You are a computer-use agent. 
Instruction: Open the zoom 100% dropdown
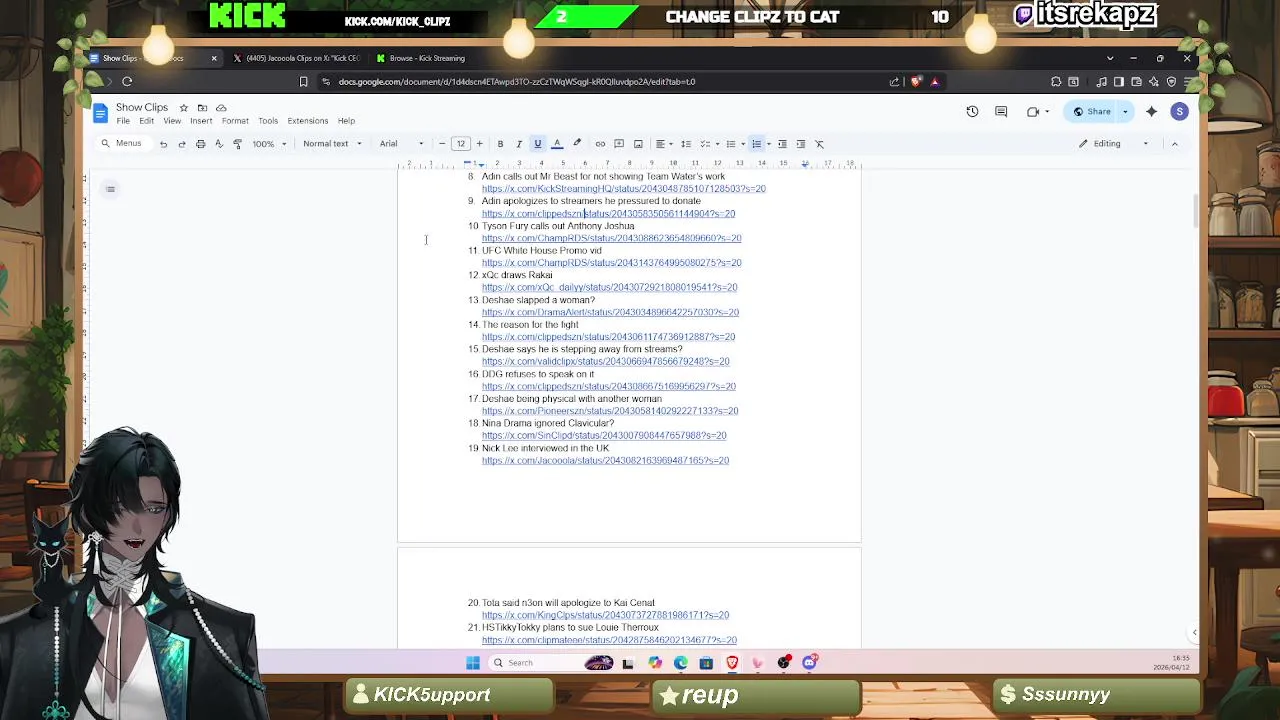(x=269, y=144)
